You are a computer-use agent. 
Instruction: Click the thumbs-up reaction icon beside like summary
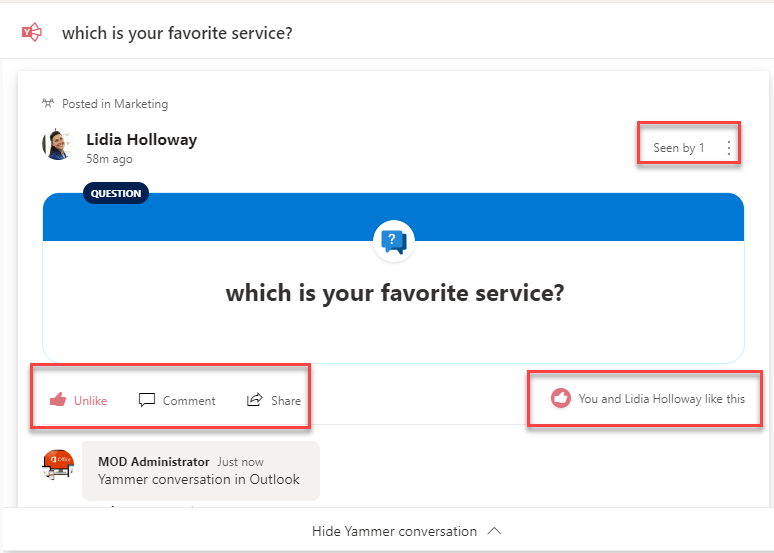point(561,398)
